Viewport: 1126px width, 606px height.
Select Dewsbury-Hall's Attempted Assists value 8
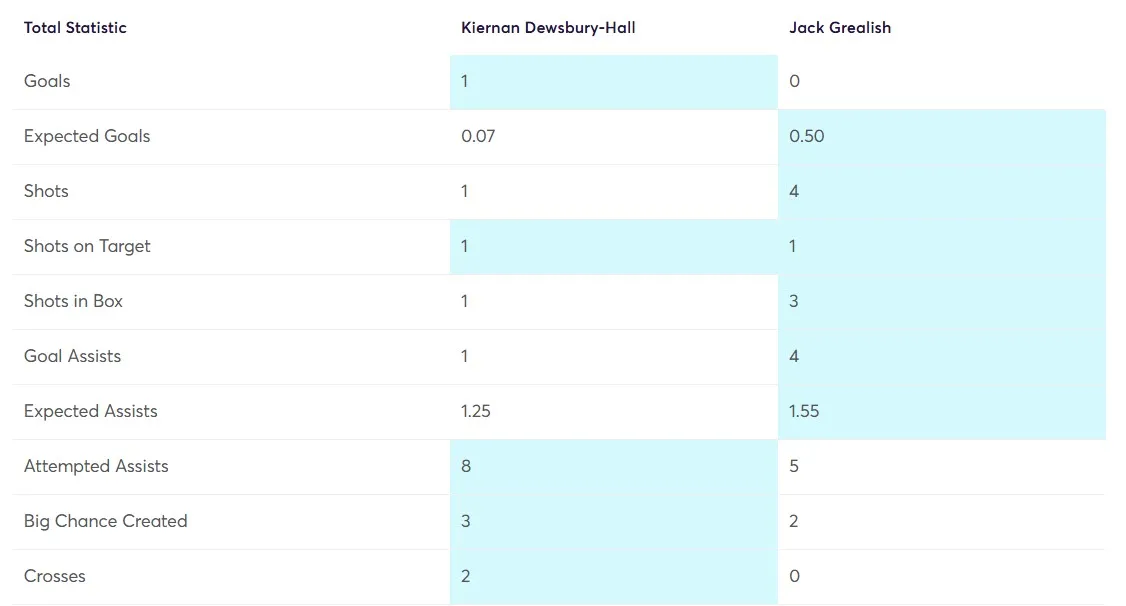466,466
